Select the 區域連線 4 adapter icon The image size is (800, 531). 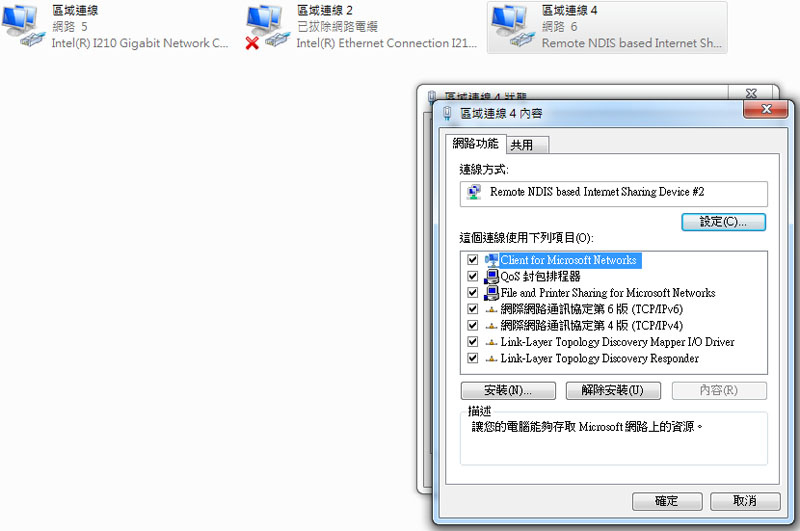click(512, 26)
